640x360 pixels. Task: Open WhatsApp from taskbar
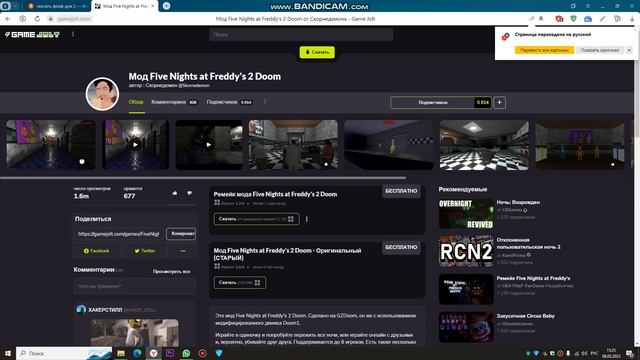(x=186, y=353)
